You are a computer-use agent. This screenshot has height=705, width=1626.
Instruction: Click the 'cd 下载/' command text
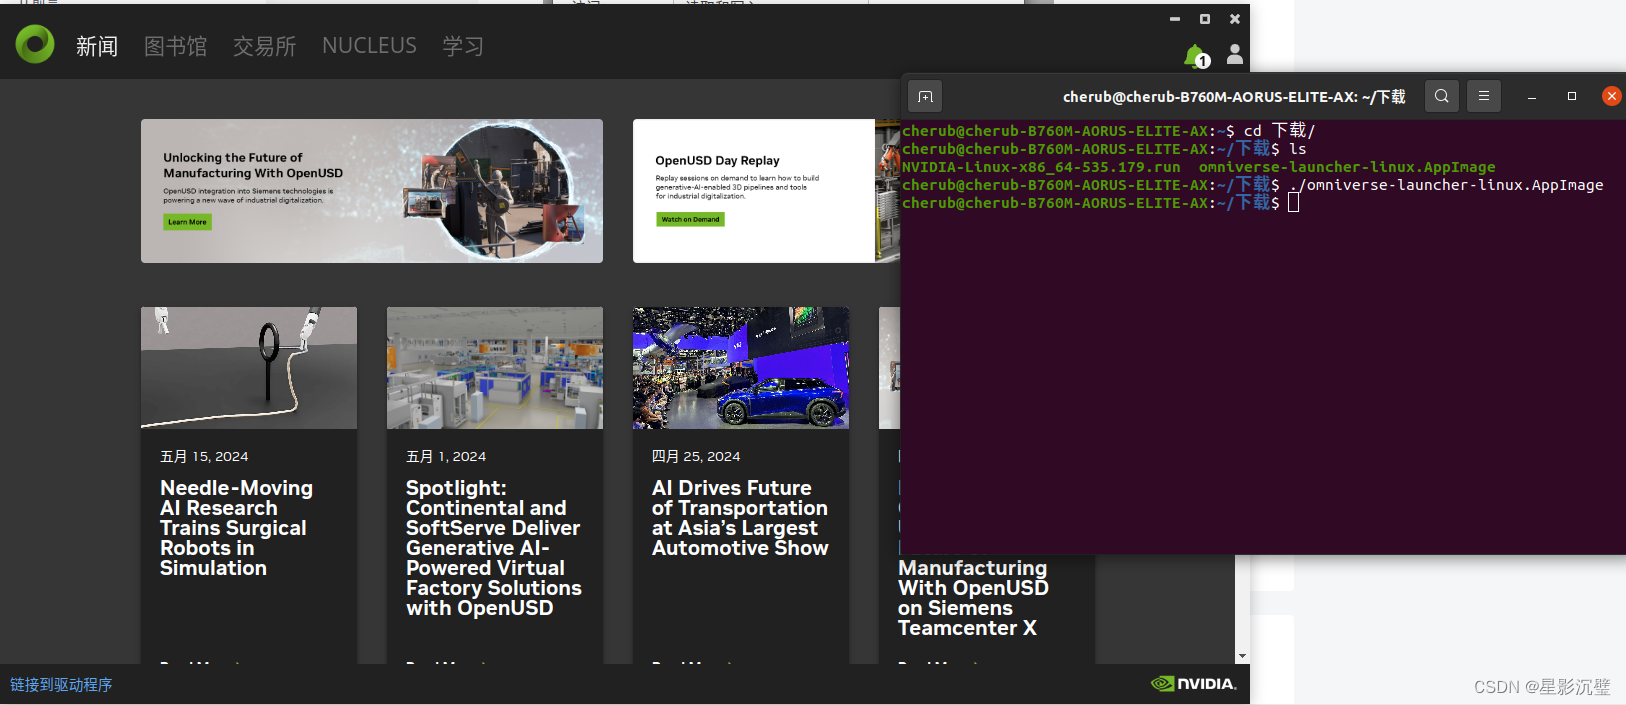[1279, 131]
